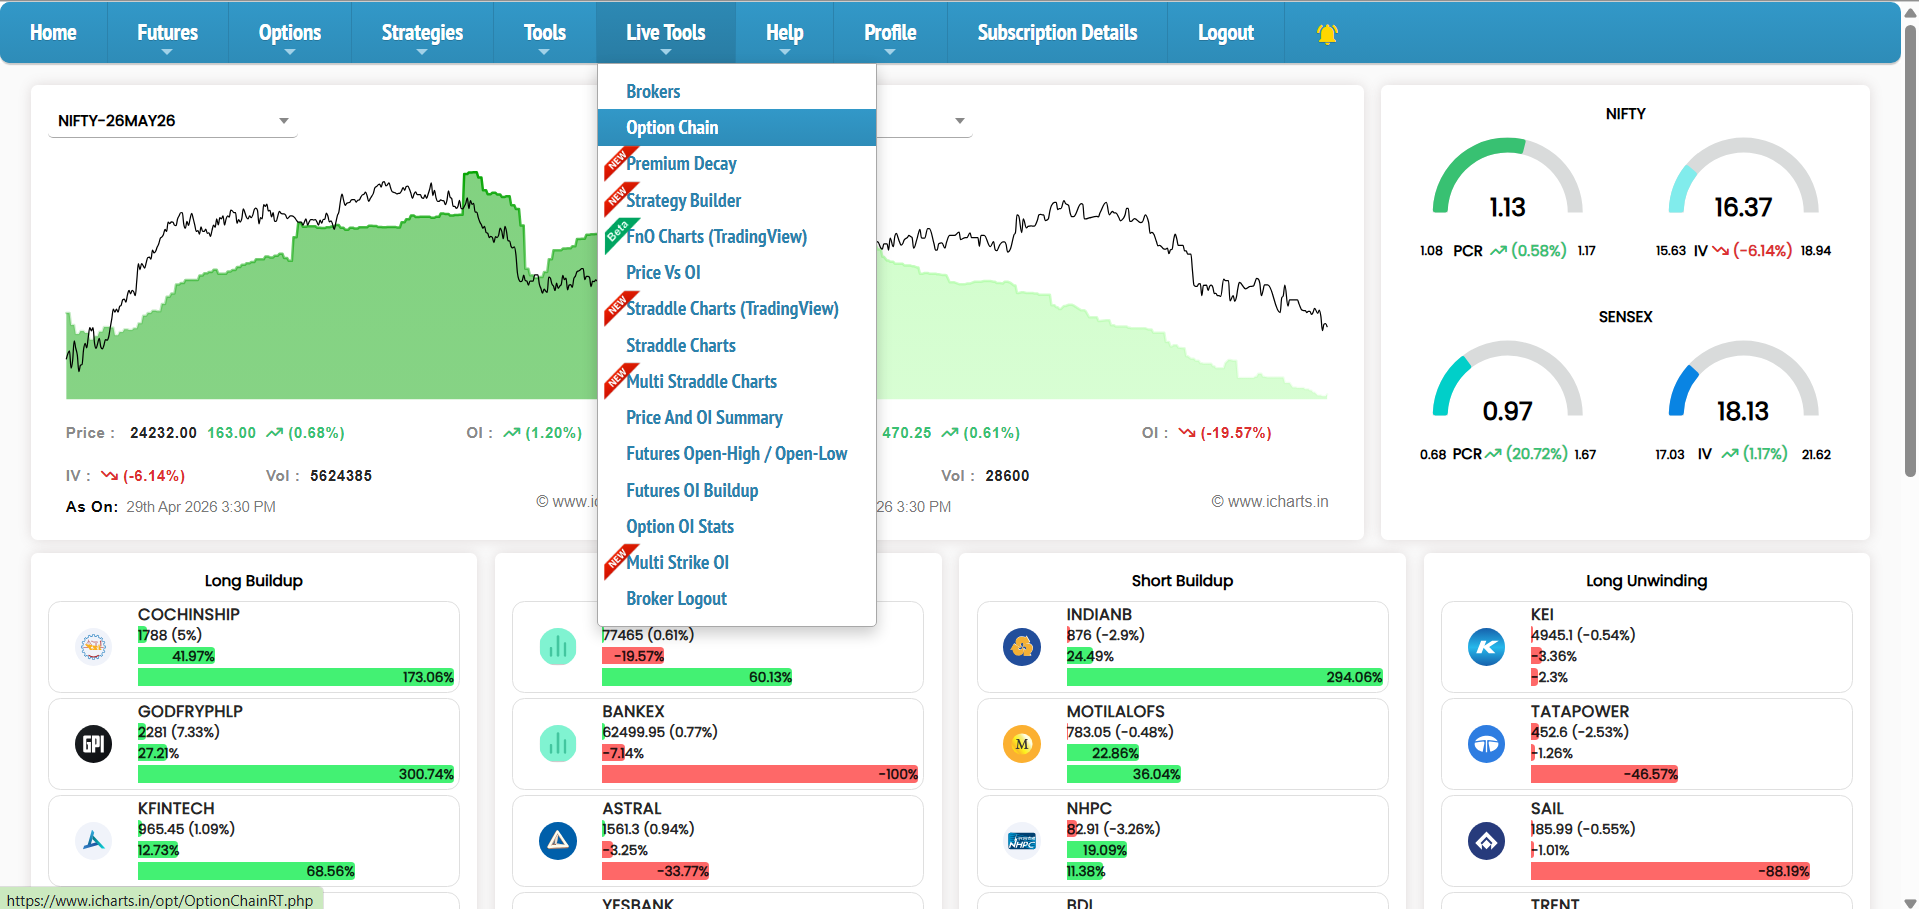Click the NIFTY IV gauge showing 16.37
Viewport: 1919px width, 909px height.
[1743, 178]
